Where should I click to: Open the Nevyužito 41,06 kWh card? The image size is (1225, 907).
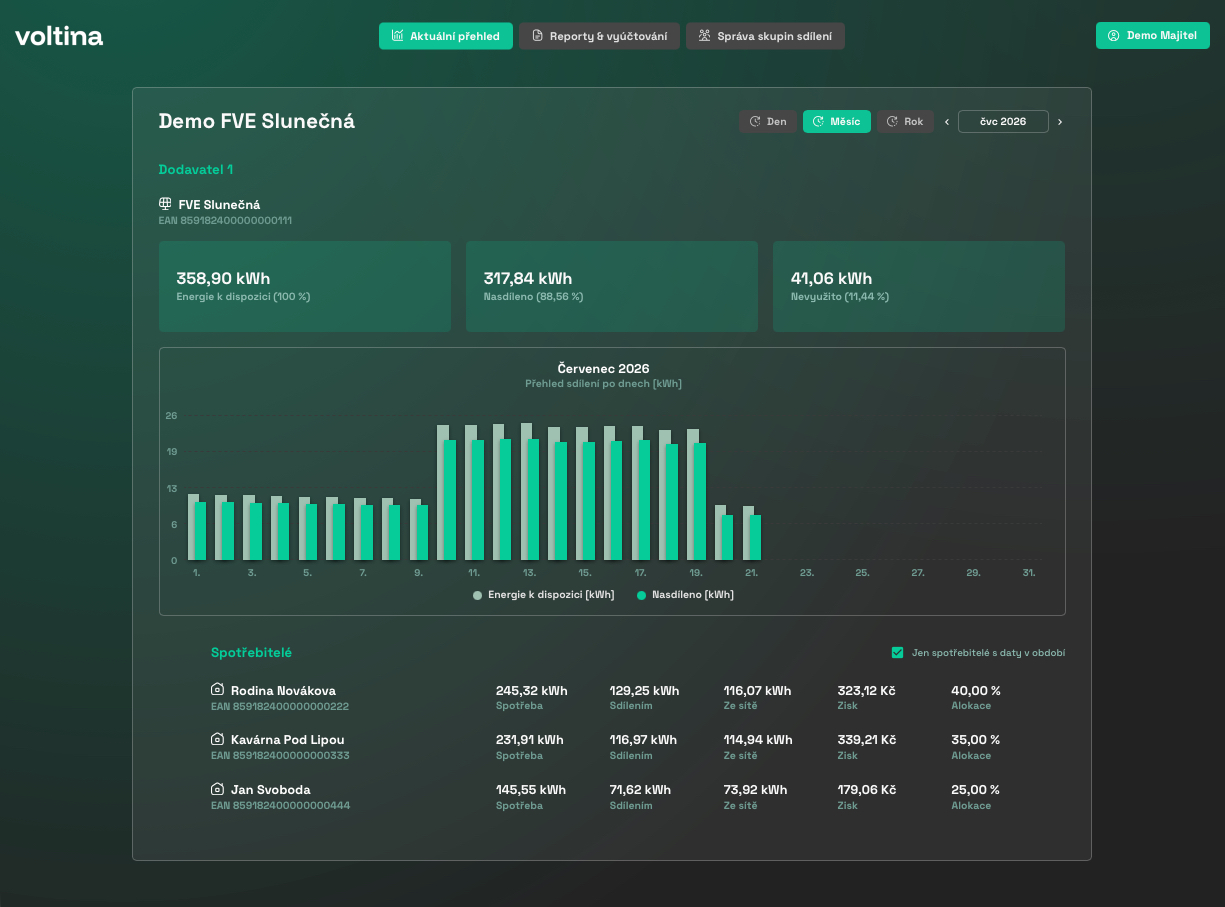click(x=919, y=286)
